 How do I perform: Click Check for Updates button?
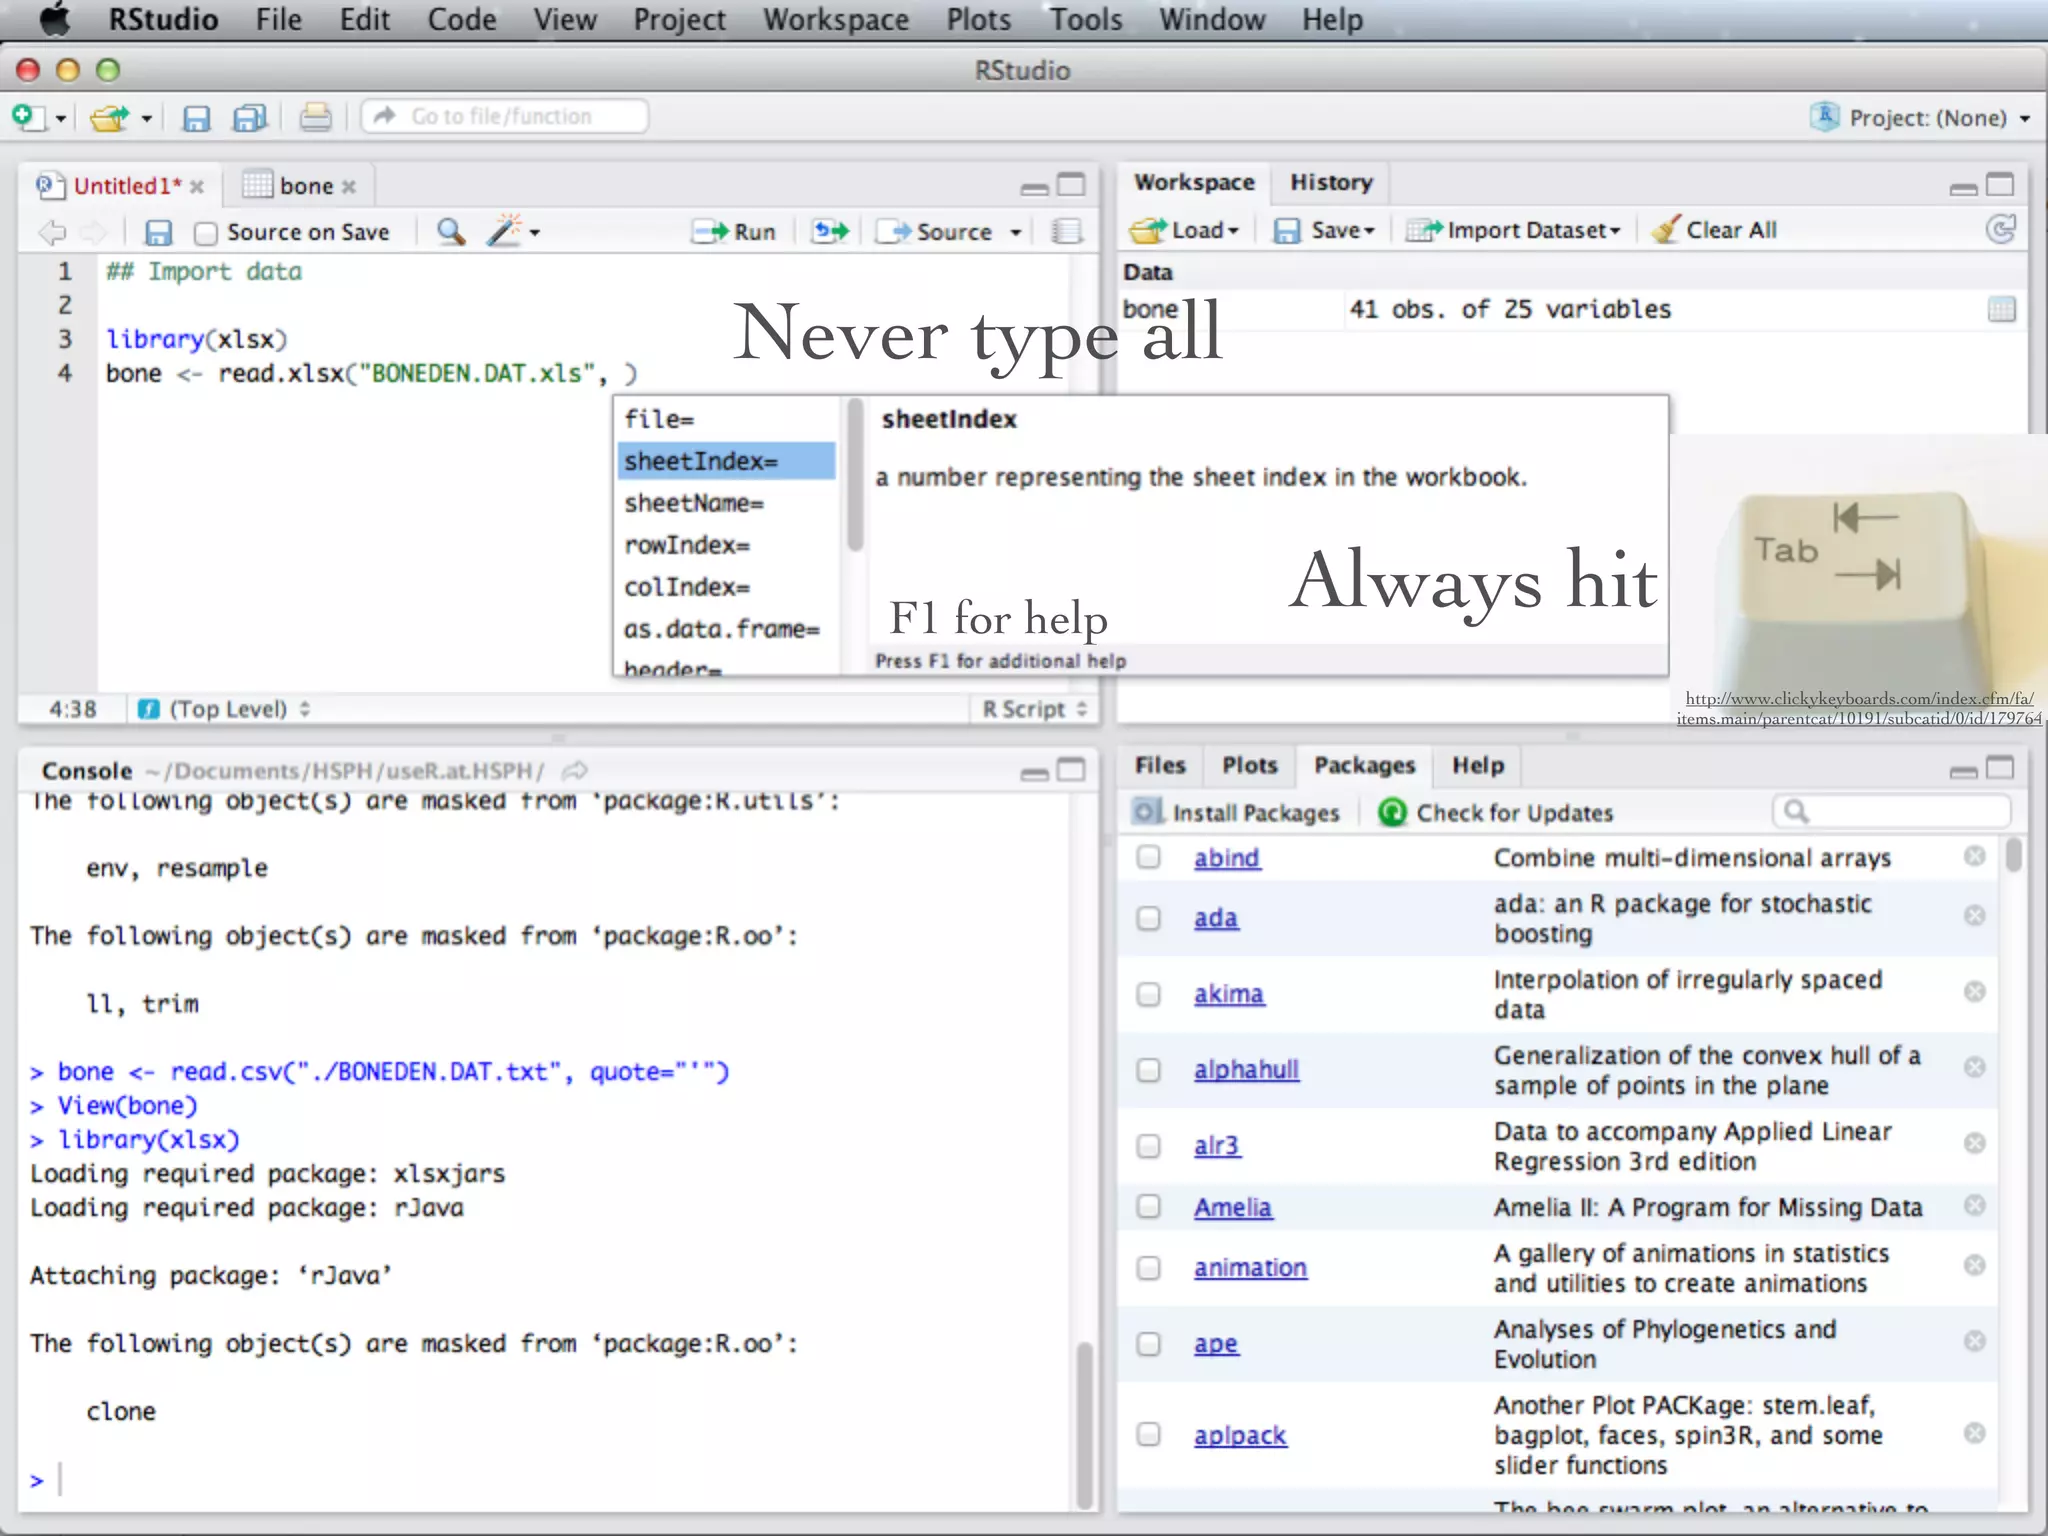click(x=1496, y=812)
